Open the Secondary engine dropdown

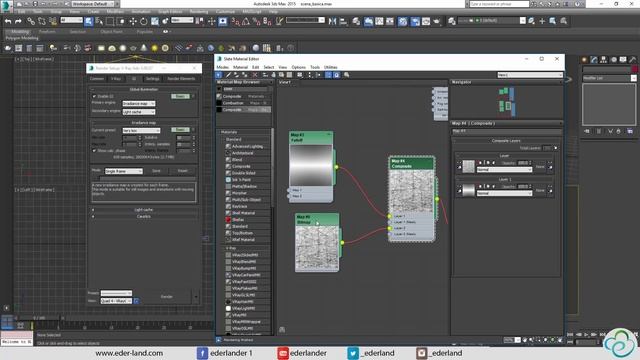pos(139,112)
